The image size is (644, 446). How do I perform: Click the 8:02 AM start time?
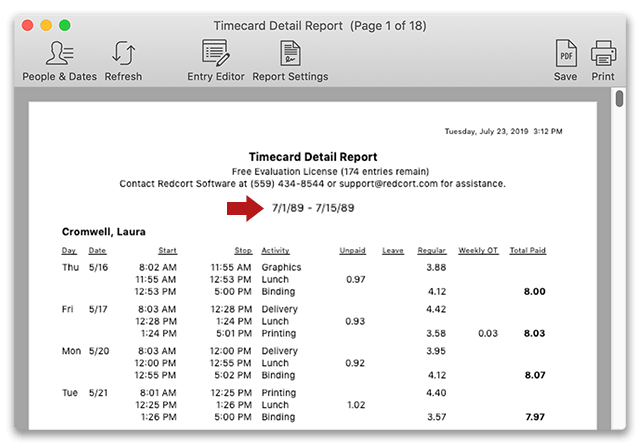pyautogui.click(x=158, y=267)
